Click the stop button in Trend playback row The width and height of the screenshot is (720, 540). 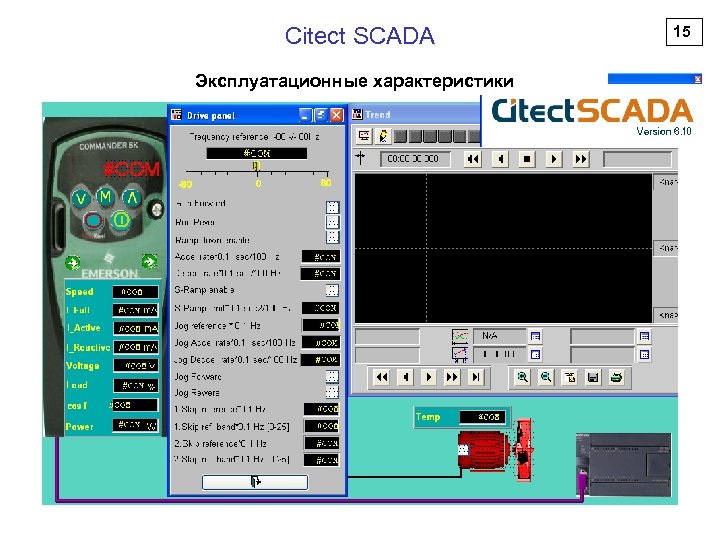tap(527, 159)
